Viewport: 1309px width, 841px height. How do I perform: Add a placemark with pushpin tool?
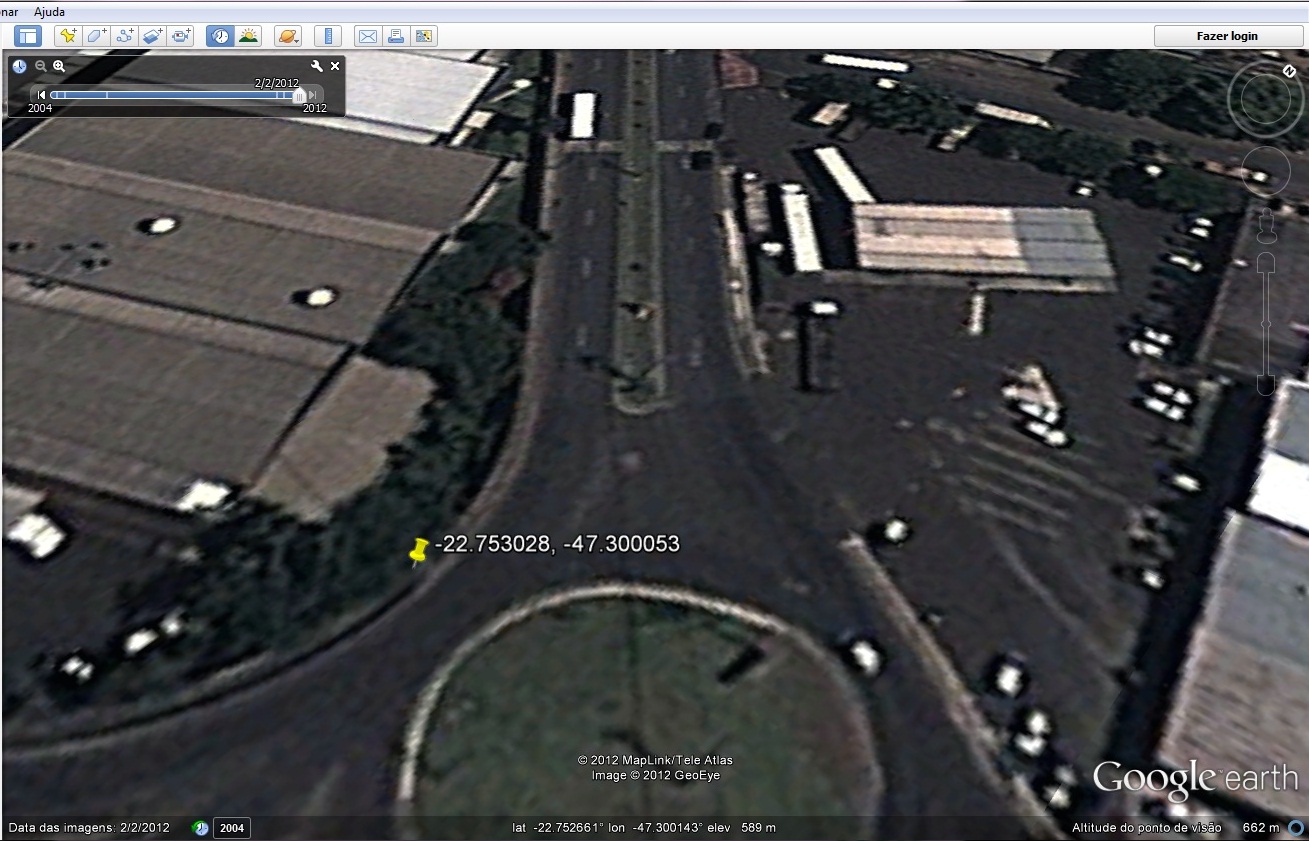click(x=68, y=36)
